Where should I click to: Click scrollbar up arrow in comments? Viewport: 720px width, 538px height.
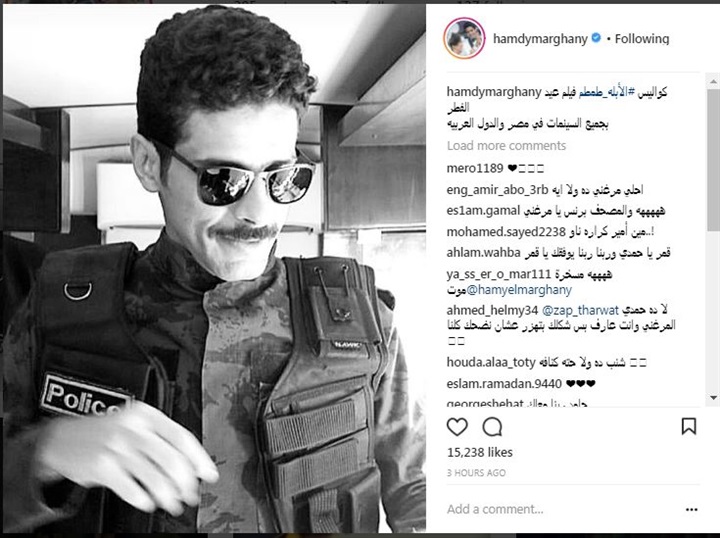713,82
